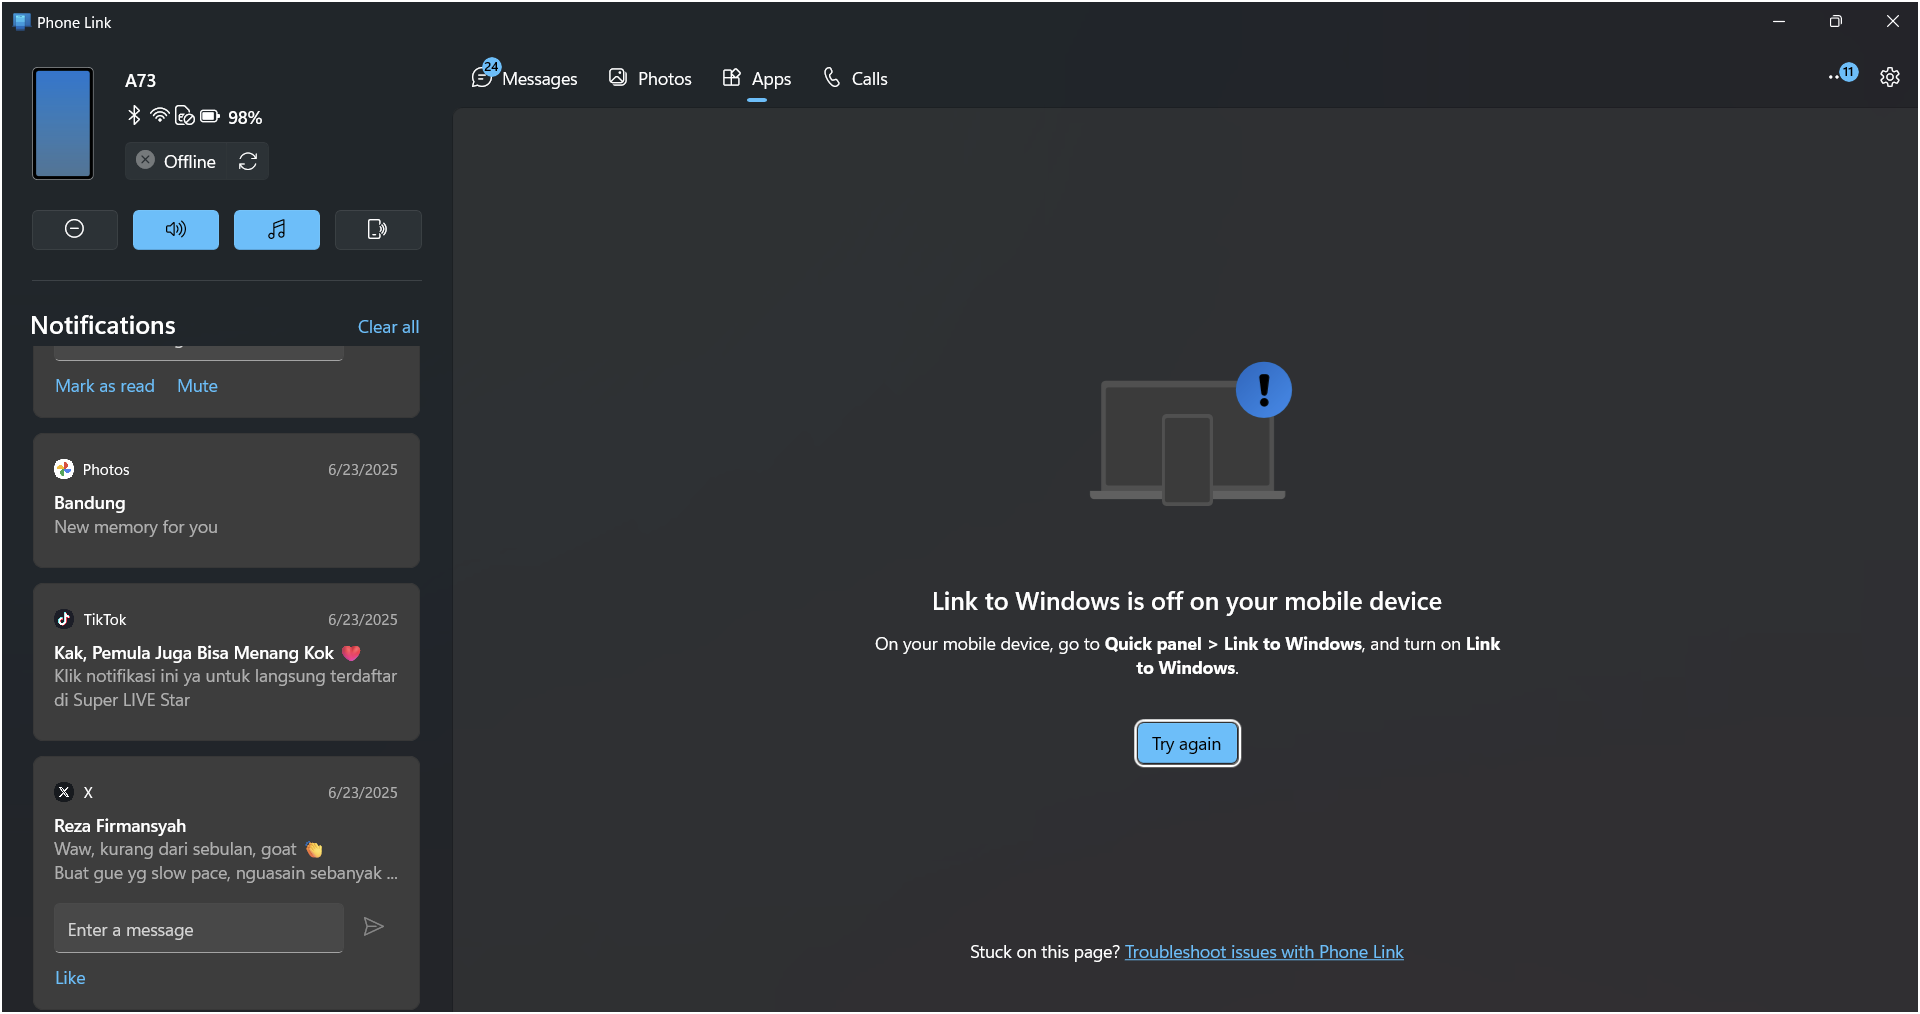Click the device name A73
Viewport: 1920px width, 1014px height.
click(140, 81)
